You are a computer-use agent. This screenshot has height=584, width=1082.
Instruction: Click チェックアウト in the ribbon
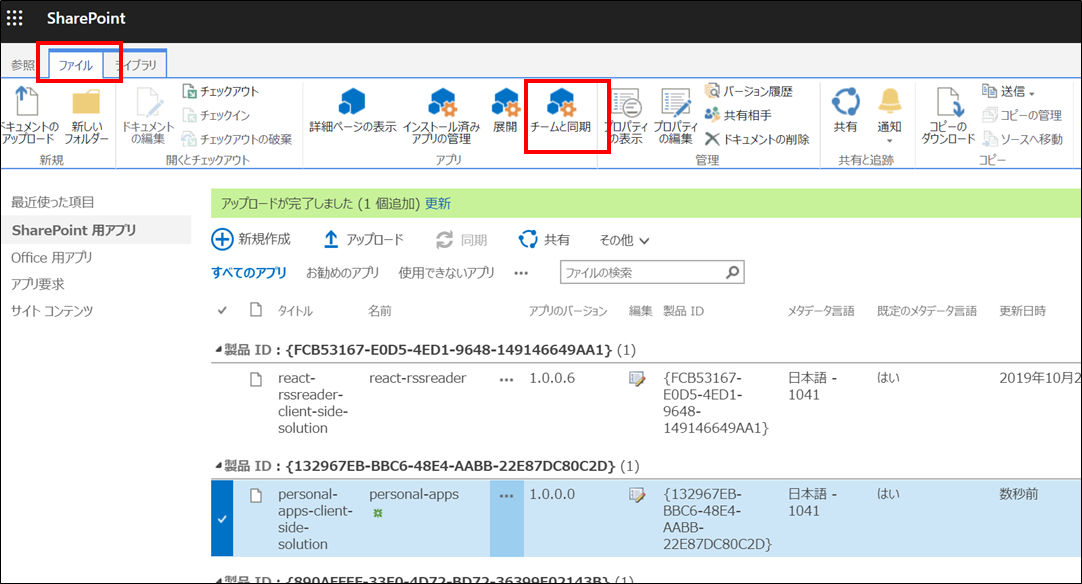[x=220, y=91]
